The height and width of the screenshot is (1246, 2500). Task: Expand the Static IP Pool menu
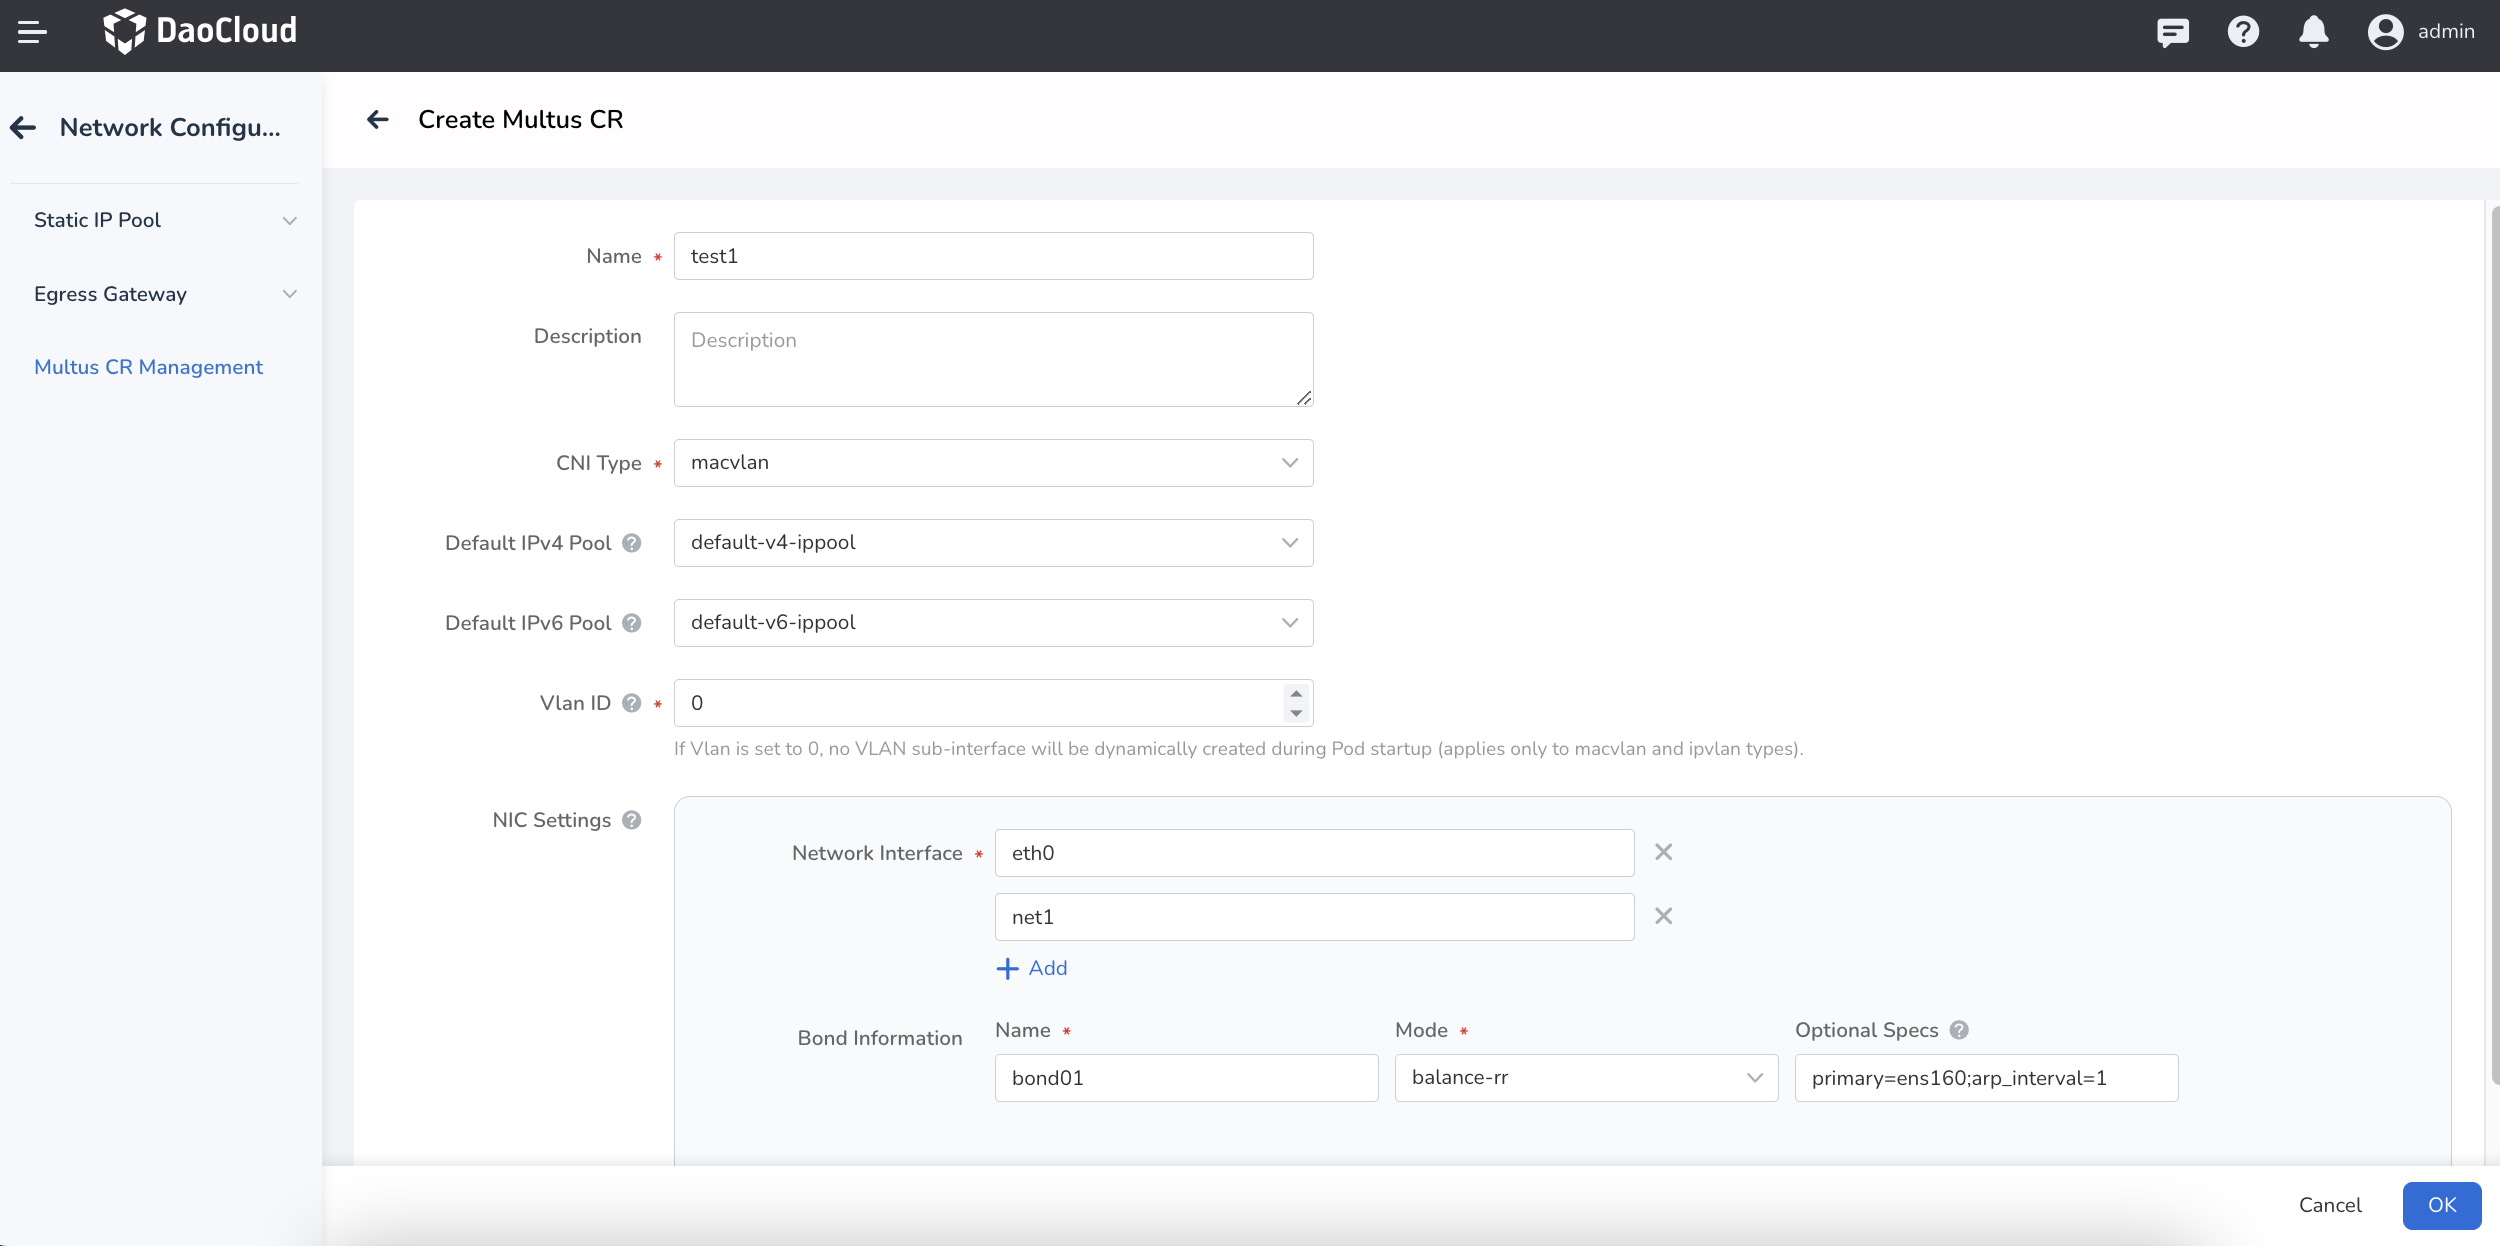[165, 220]
